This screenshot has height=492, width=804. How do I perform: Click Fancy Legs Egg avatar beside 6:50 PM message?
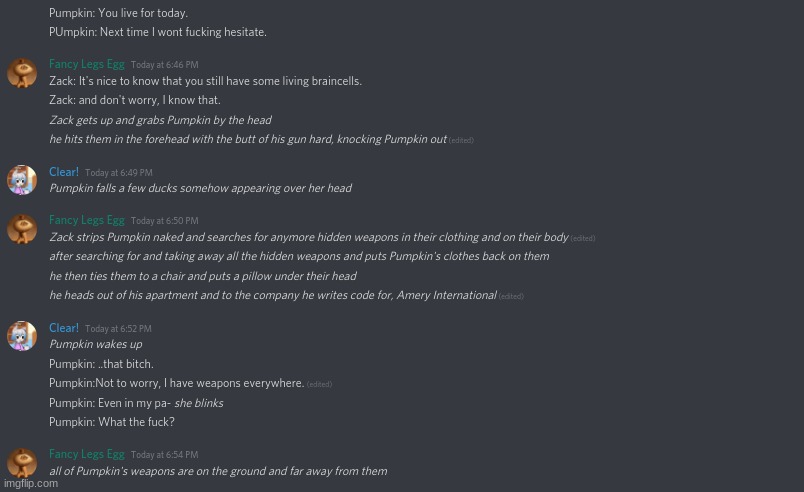tap(22, 229)
